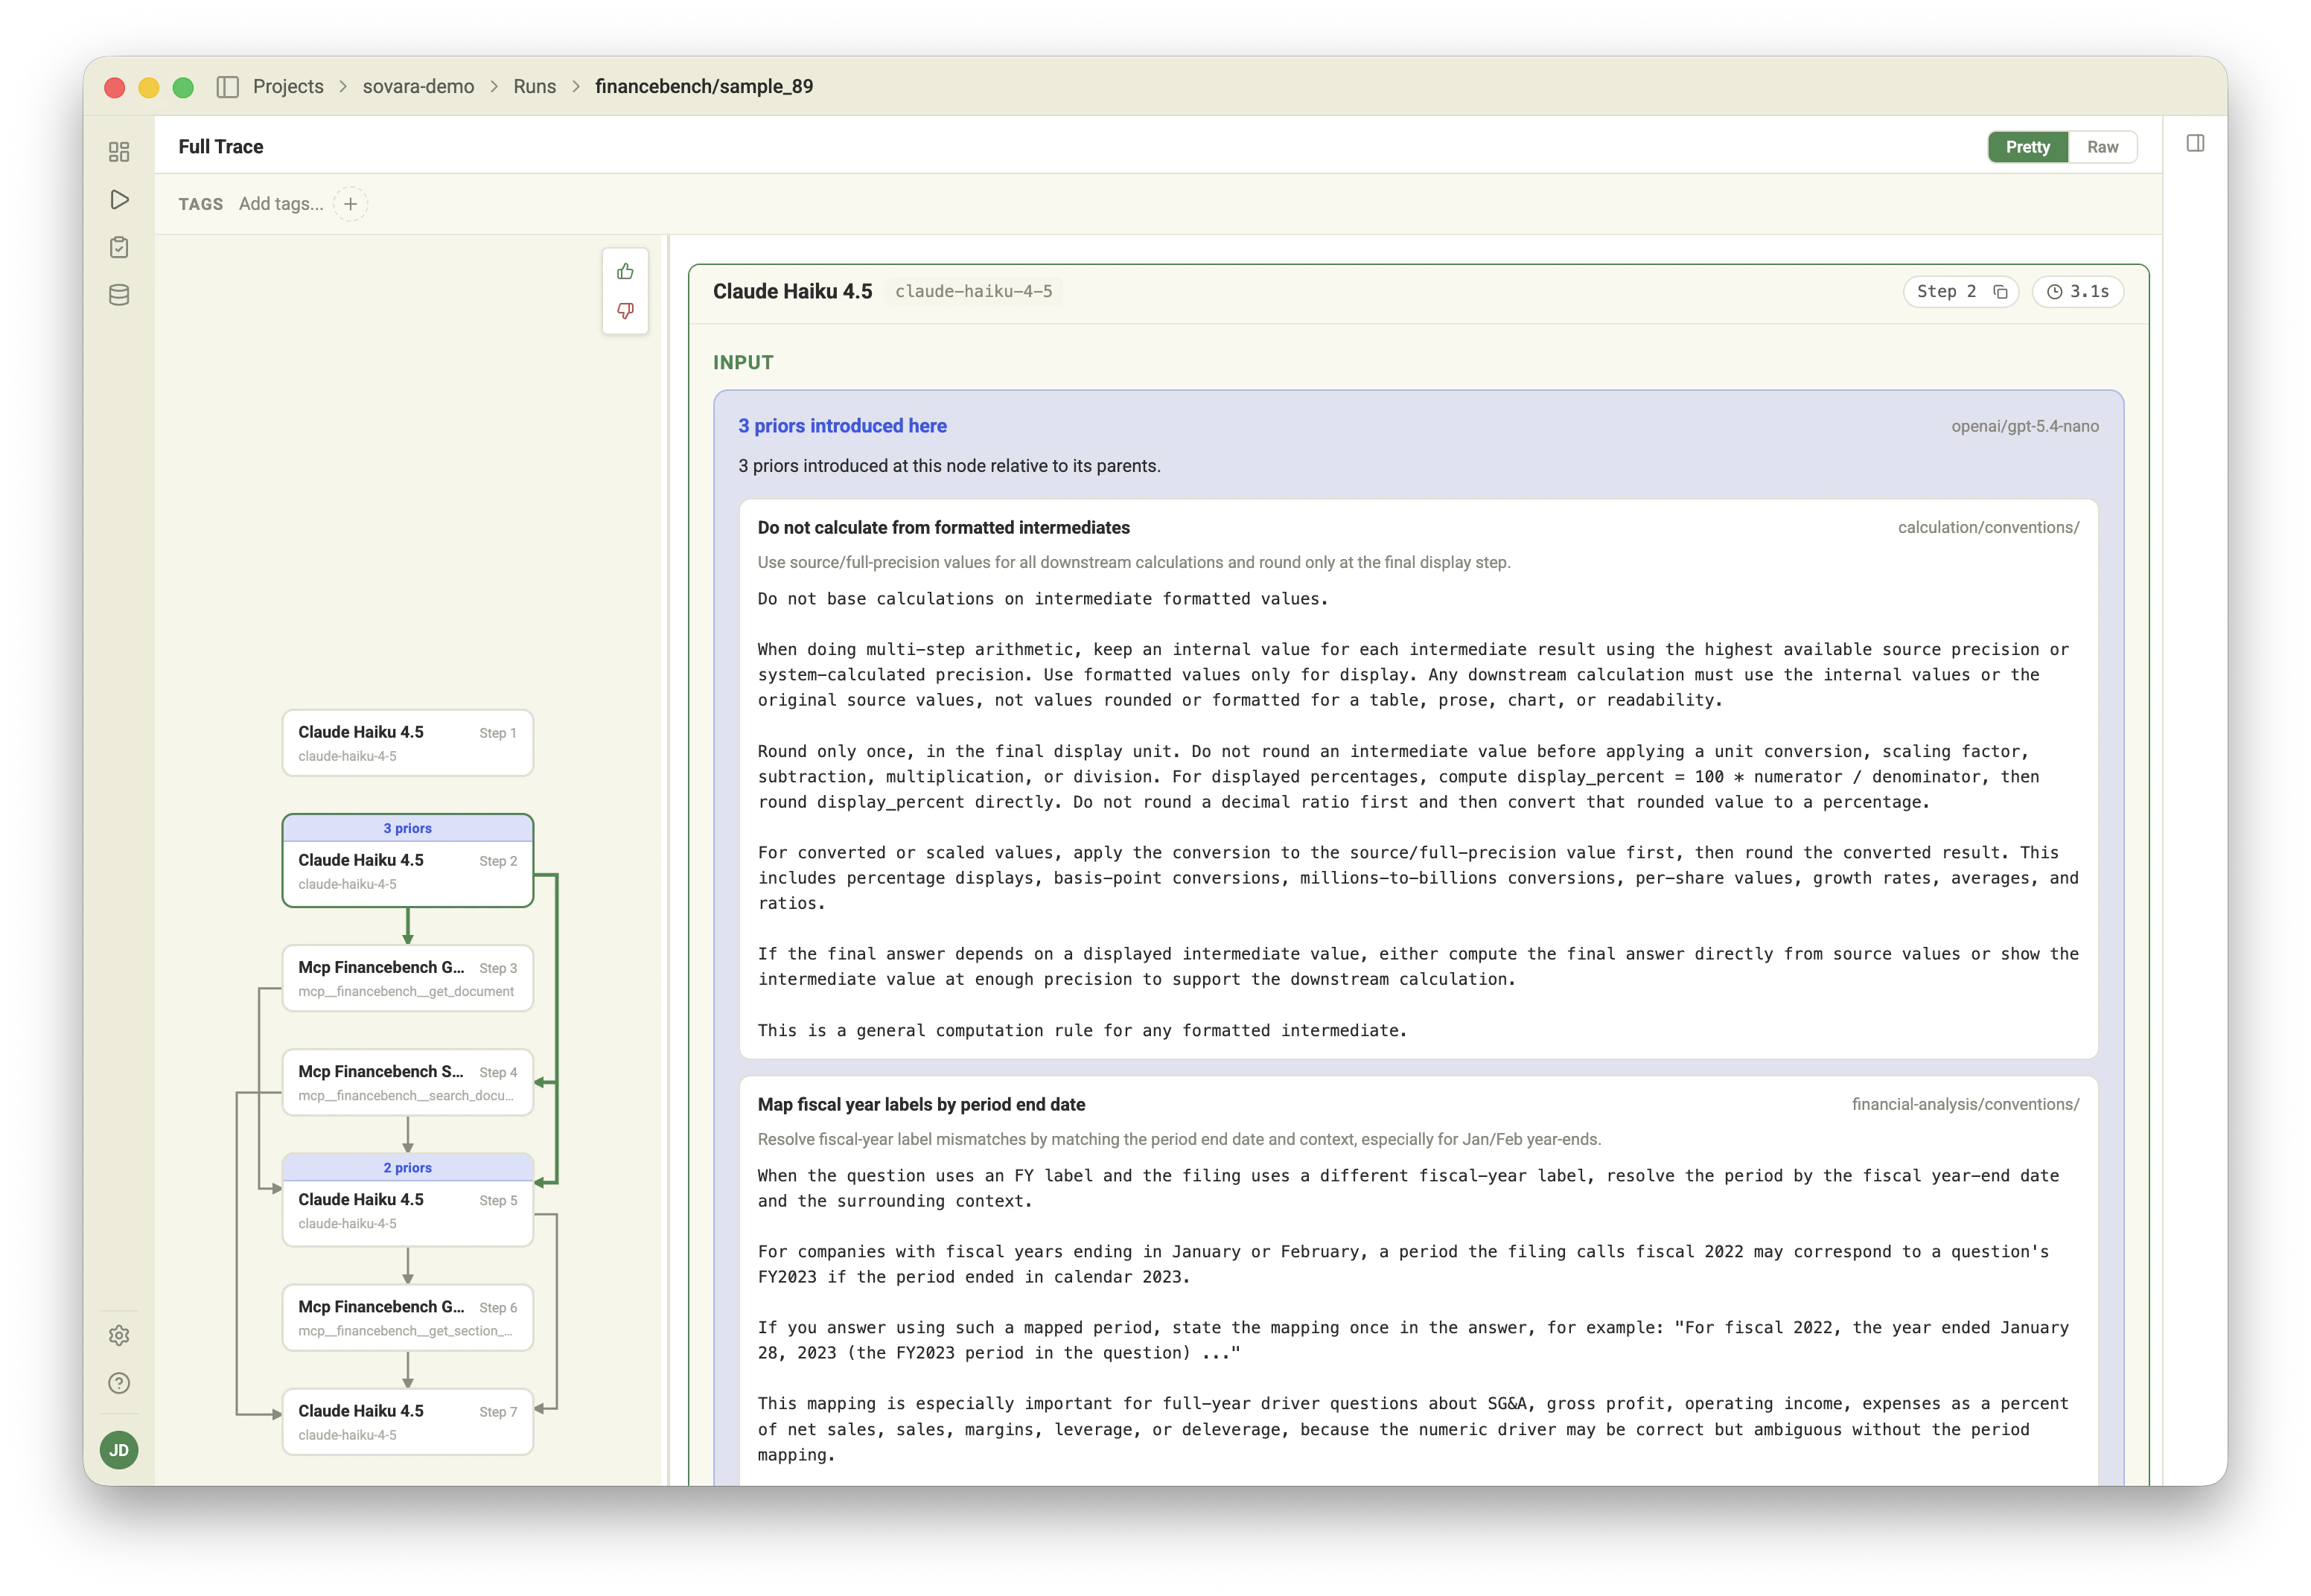Open the settings gear icon
The height and width of the screenshot is (1596, 2311).
coord(119,1335)
